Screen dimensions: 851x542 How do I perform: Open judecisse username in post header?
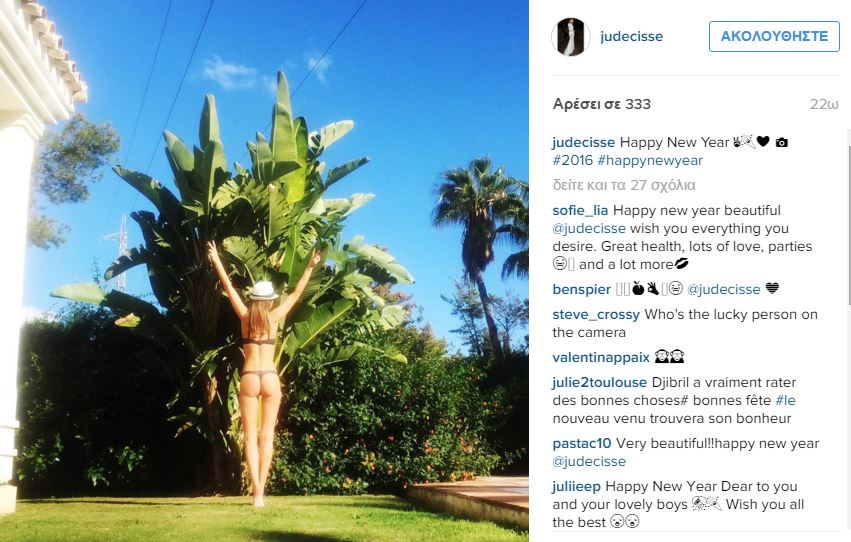tap(631, 36)
